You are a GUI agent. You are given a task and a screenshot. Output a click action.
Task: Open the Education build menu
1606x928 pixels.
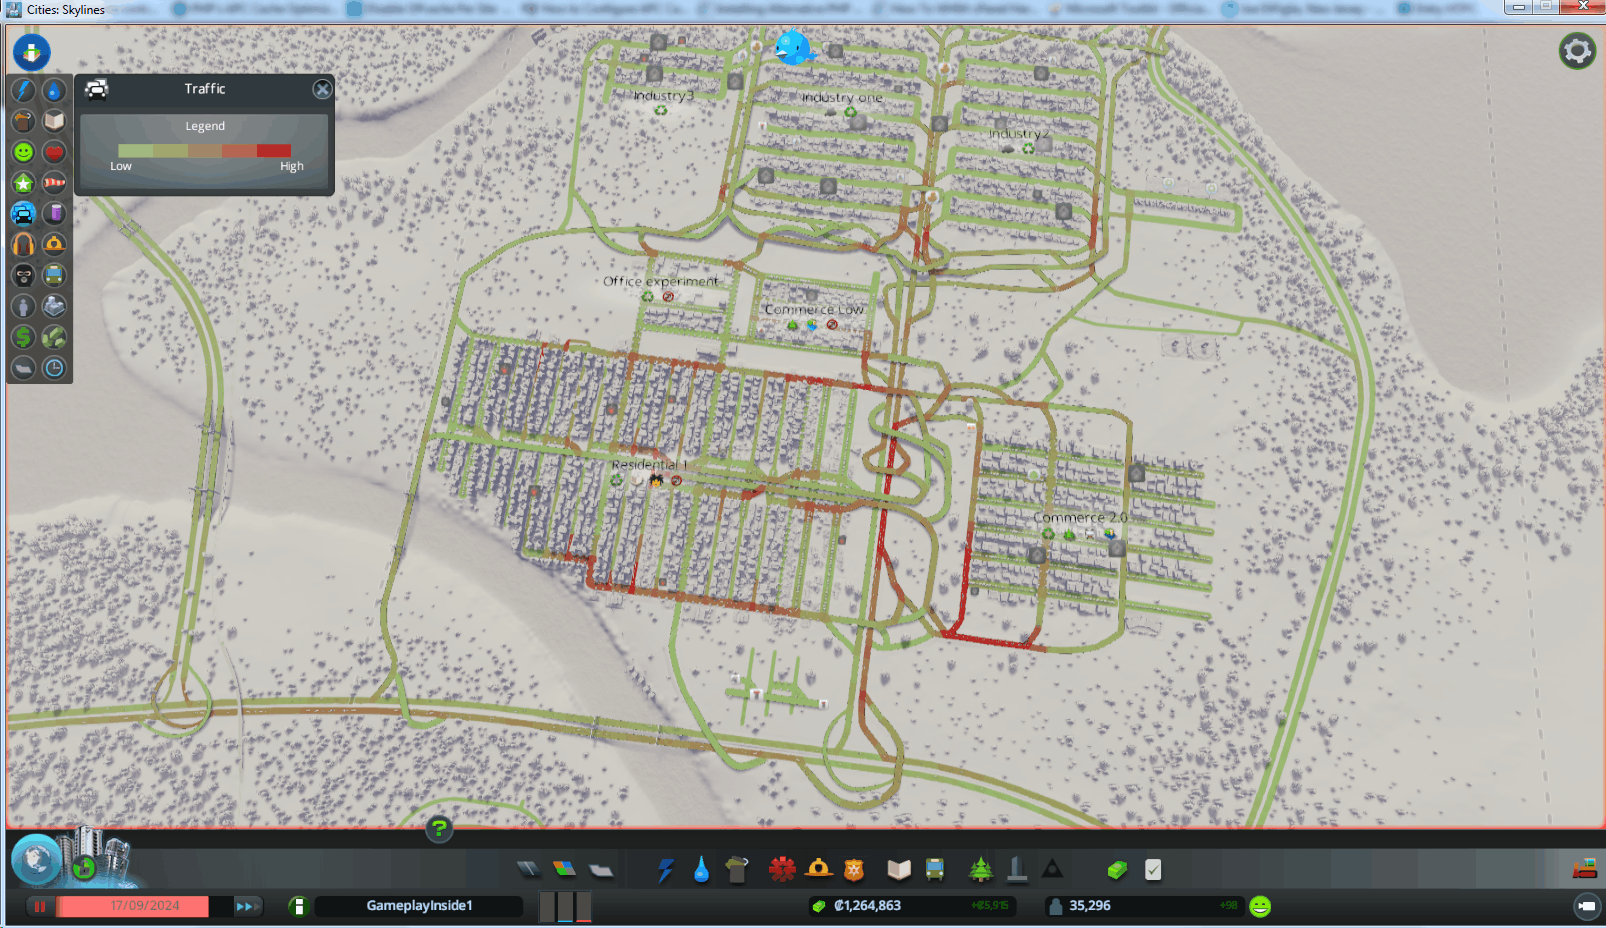[899, 870]
